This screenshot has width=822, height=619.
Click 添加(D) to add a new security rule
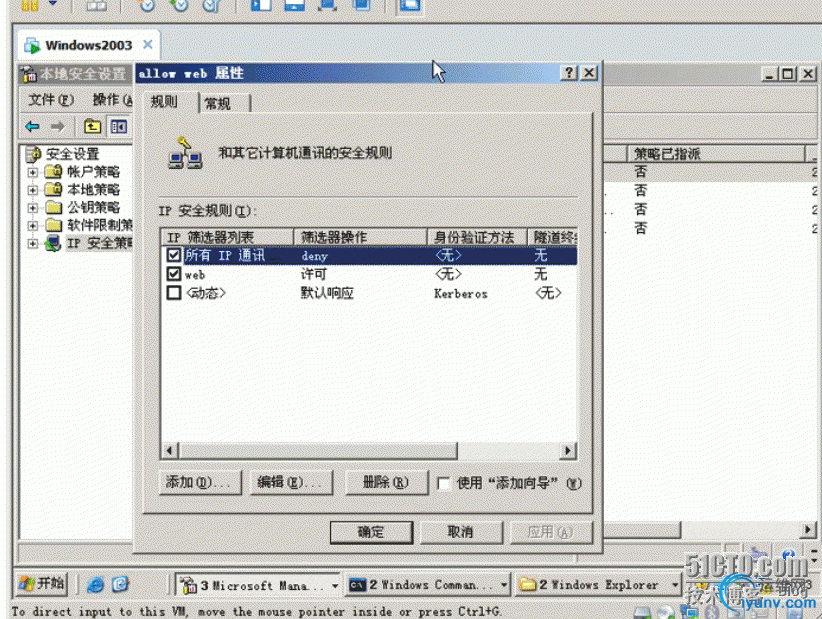pyautogui.click(x=199, y=482)
